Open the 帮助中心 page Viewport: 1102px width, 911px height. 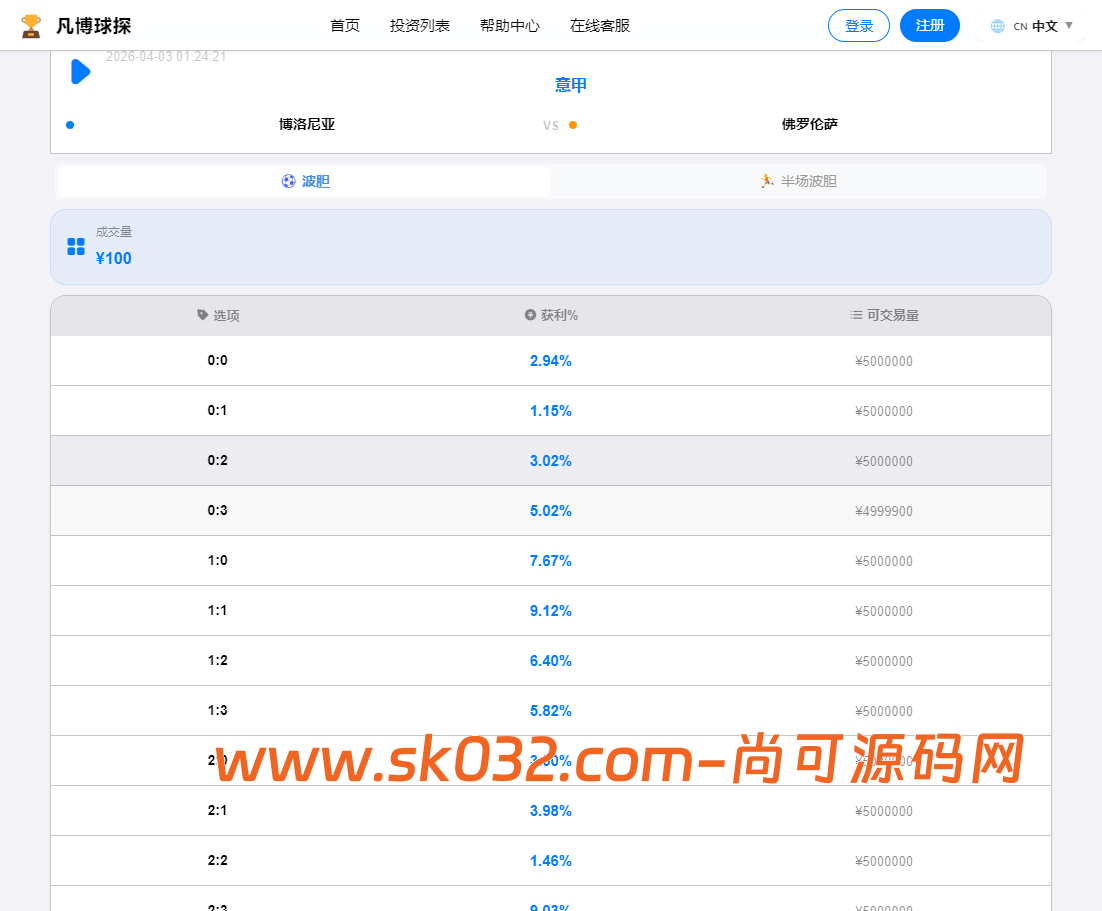pos(510,26)
